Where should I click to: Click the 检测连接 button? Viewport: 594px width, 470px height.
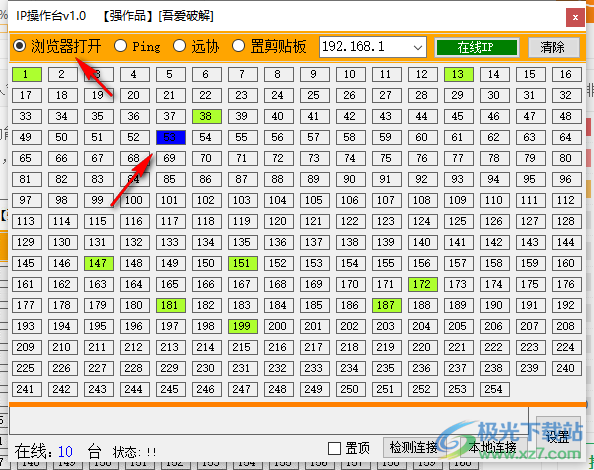click(413, 448)
